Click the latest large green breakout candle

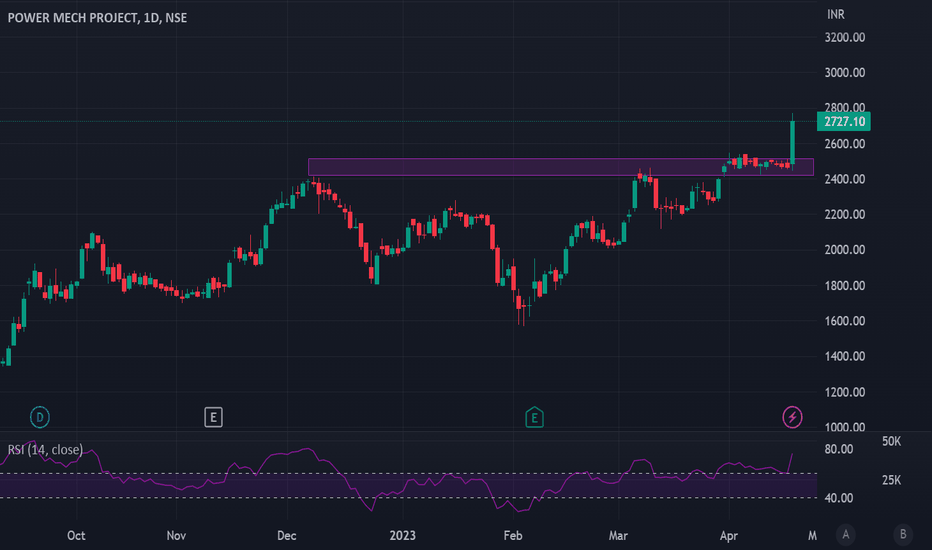[x=792, y=143]
